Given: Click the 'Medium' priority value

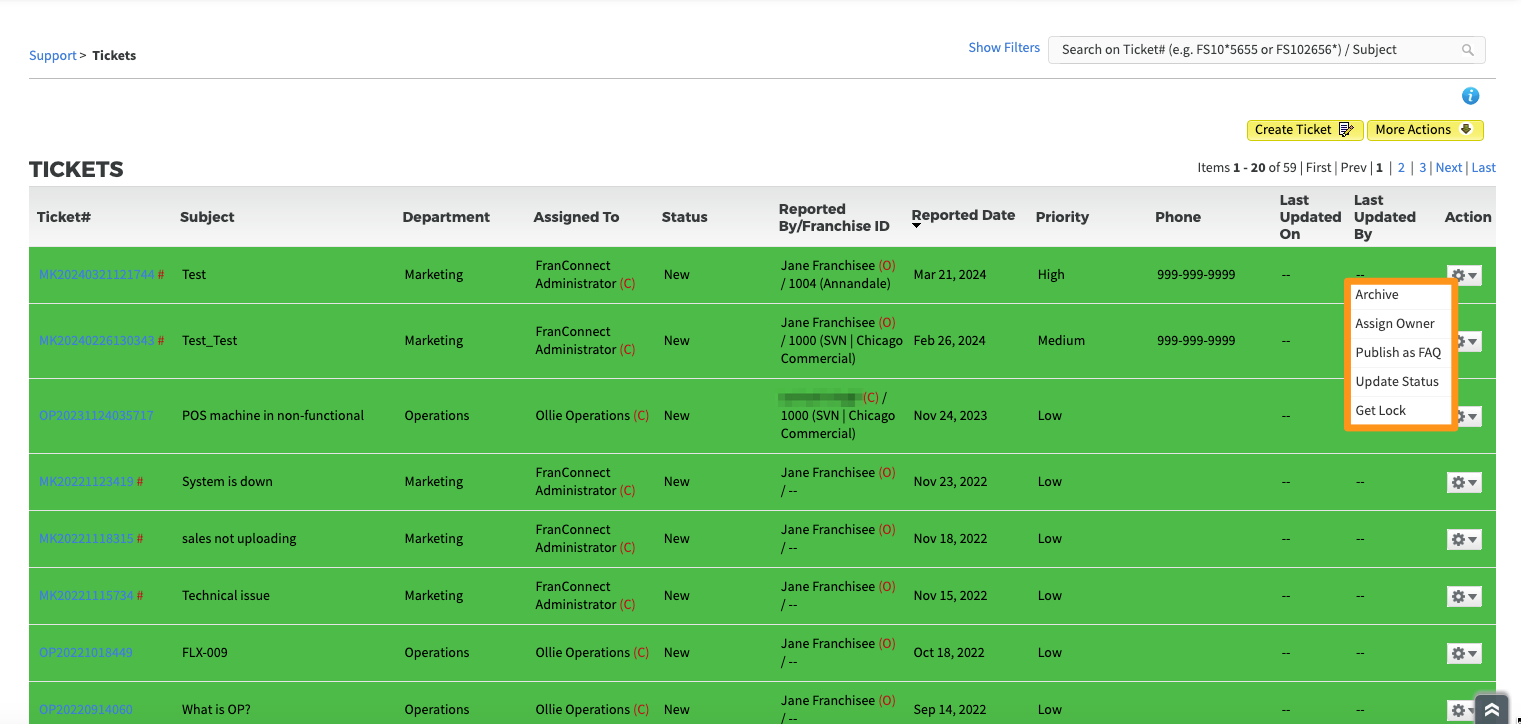Looking at the screenshot, I should click(1061, 341).
